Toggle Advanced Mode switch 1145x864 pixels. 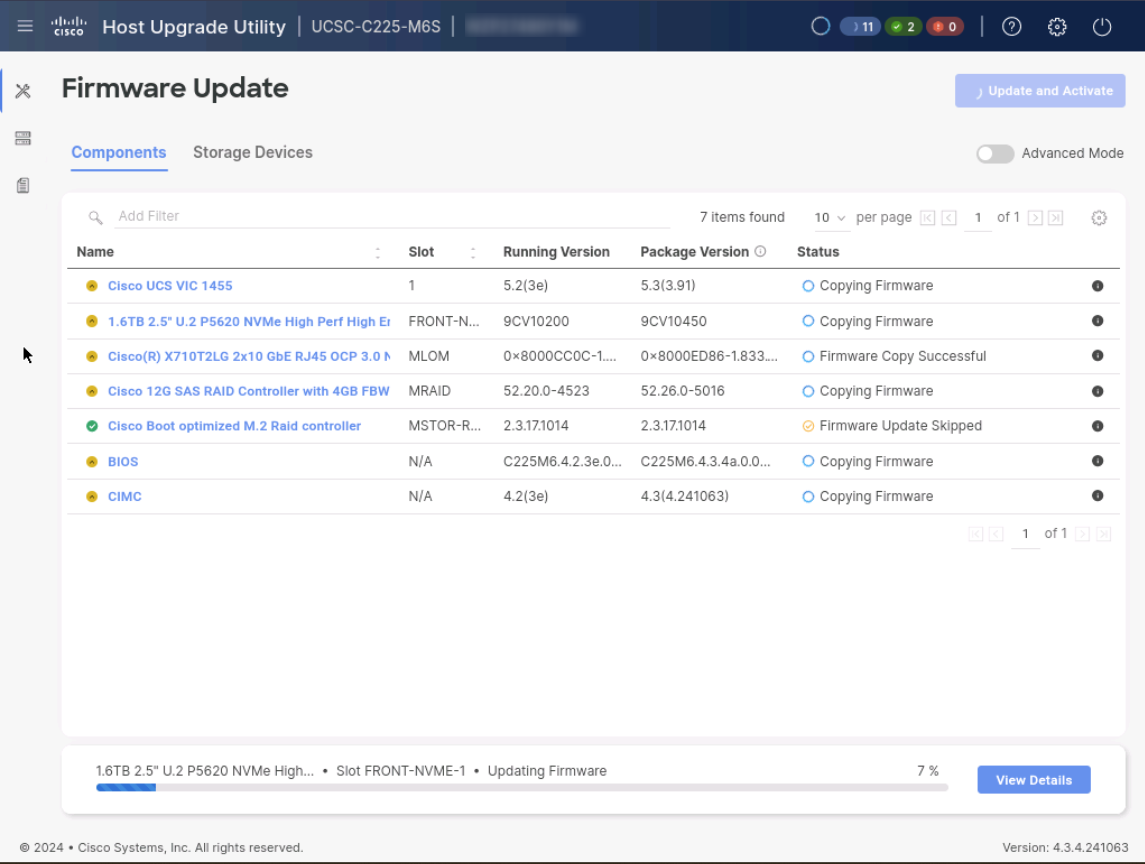(995, 153)
